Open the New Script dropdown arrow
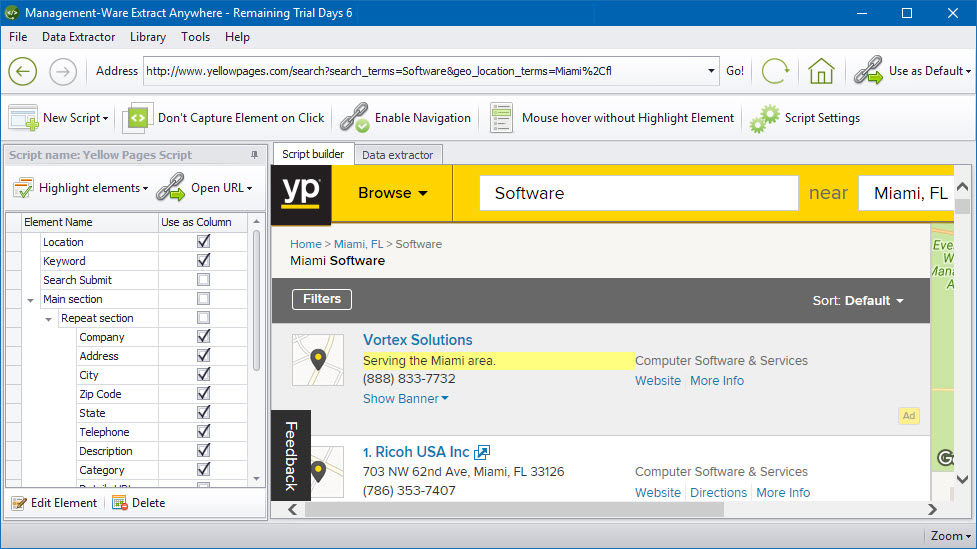This screenshot has width=977, height=549. (x=105, y=118)
